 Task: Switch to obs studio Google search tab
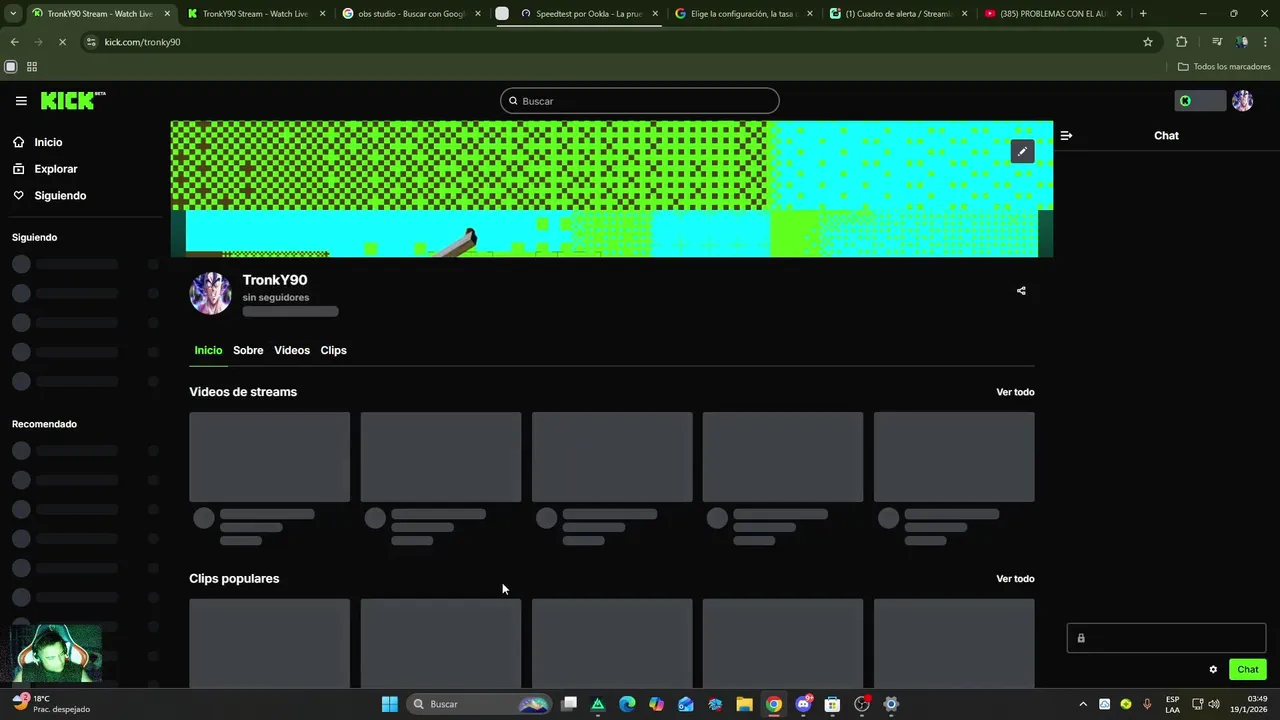(413, 14)
